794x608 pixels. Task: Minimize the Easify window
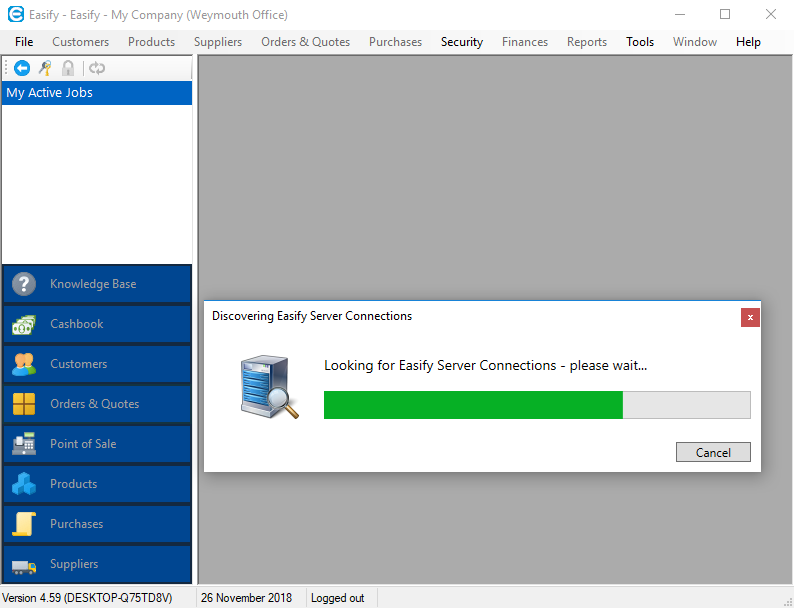pyautogui.click(x=680, y=14)
